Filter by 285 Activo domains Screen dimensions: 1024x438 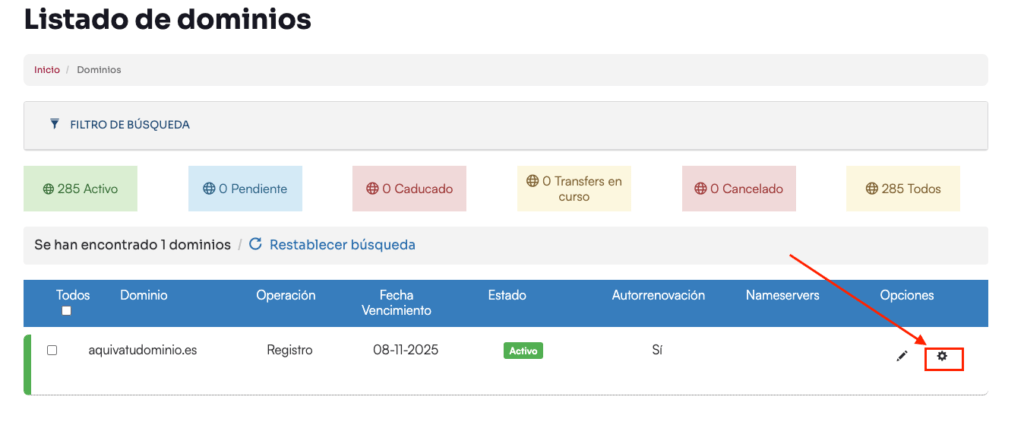(80, 189)
